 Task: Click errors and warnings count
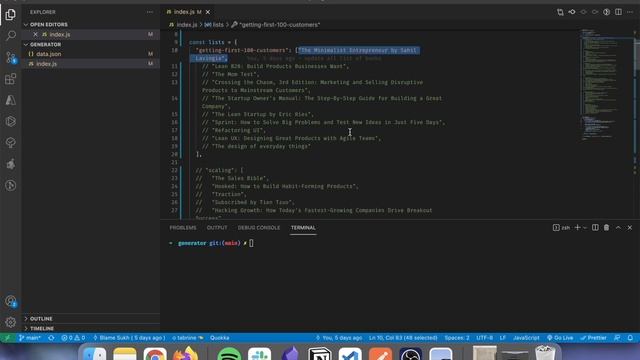pyautogui.click(x=73, y=338)
